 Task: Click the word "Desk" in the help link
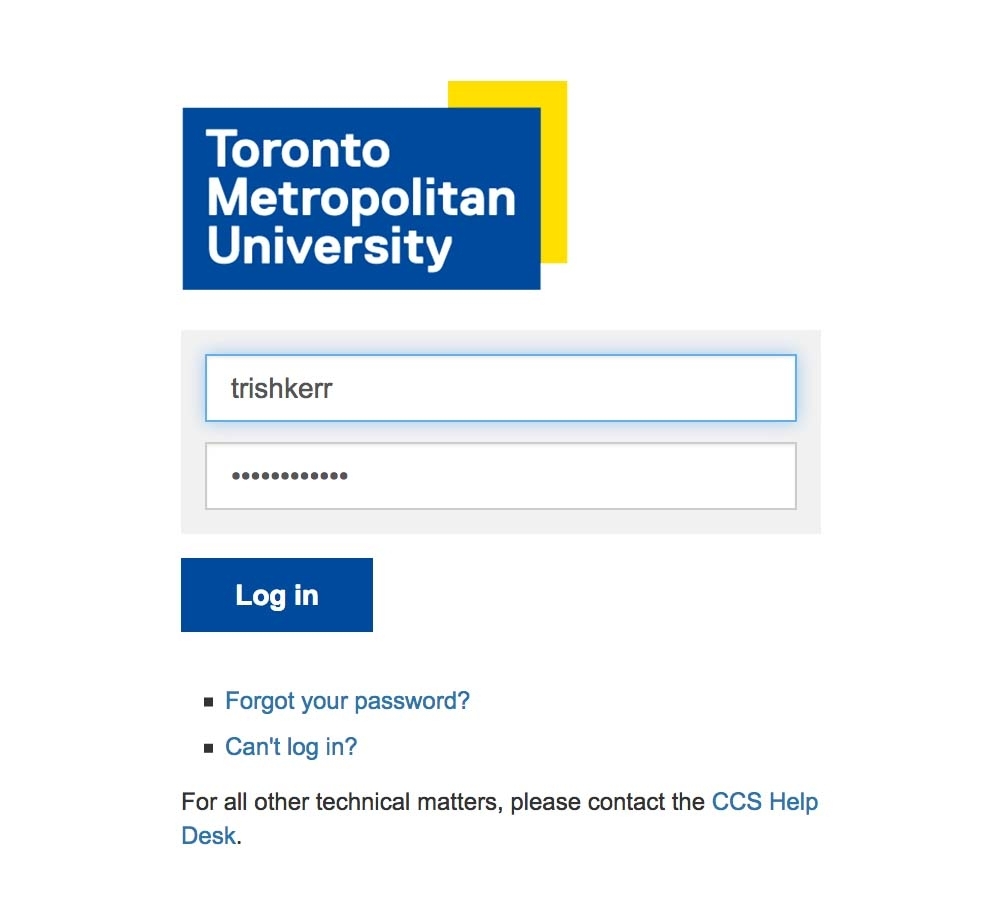[208, 835]
